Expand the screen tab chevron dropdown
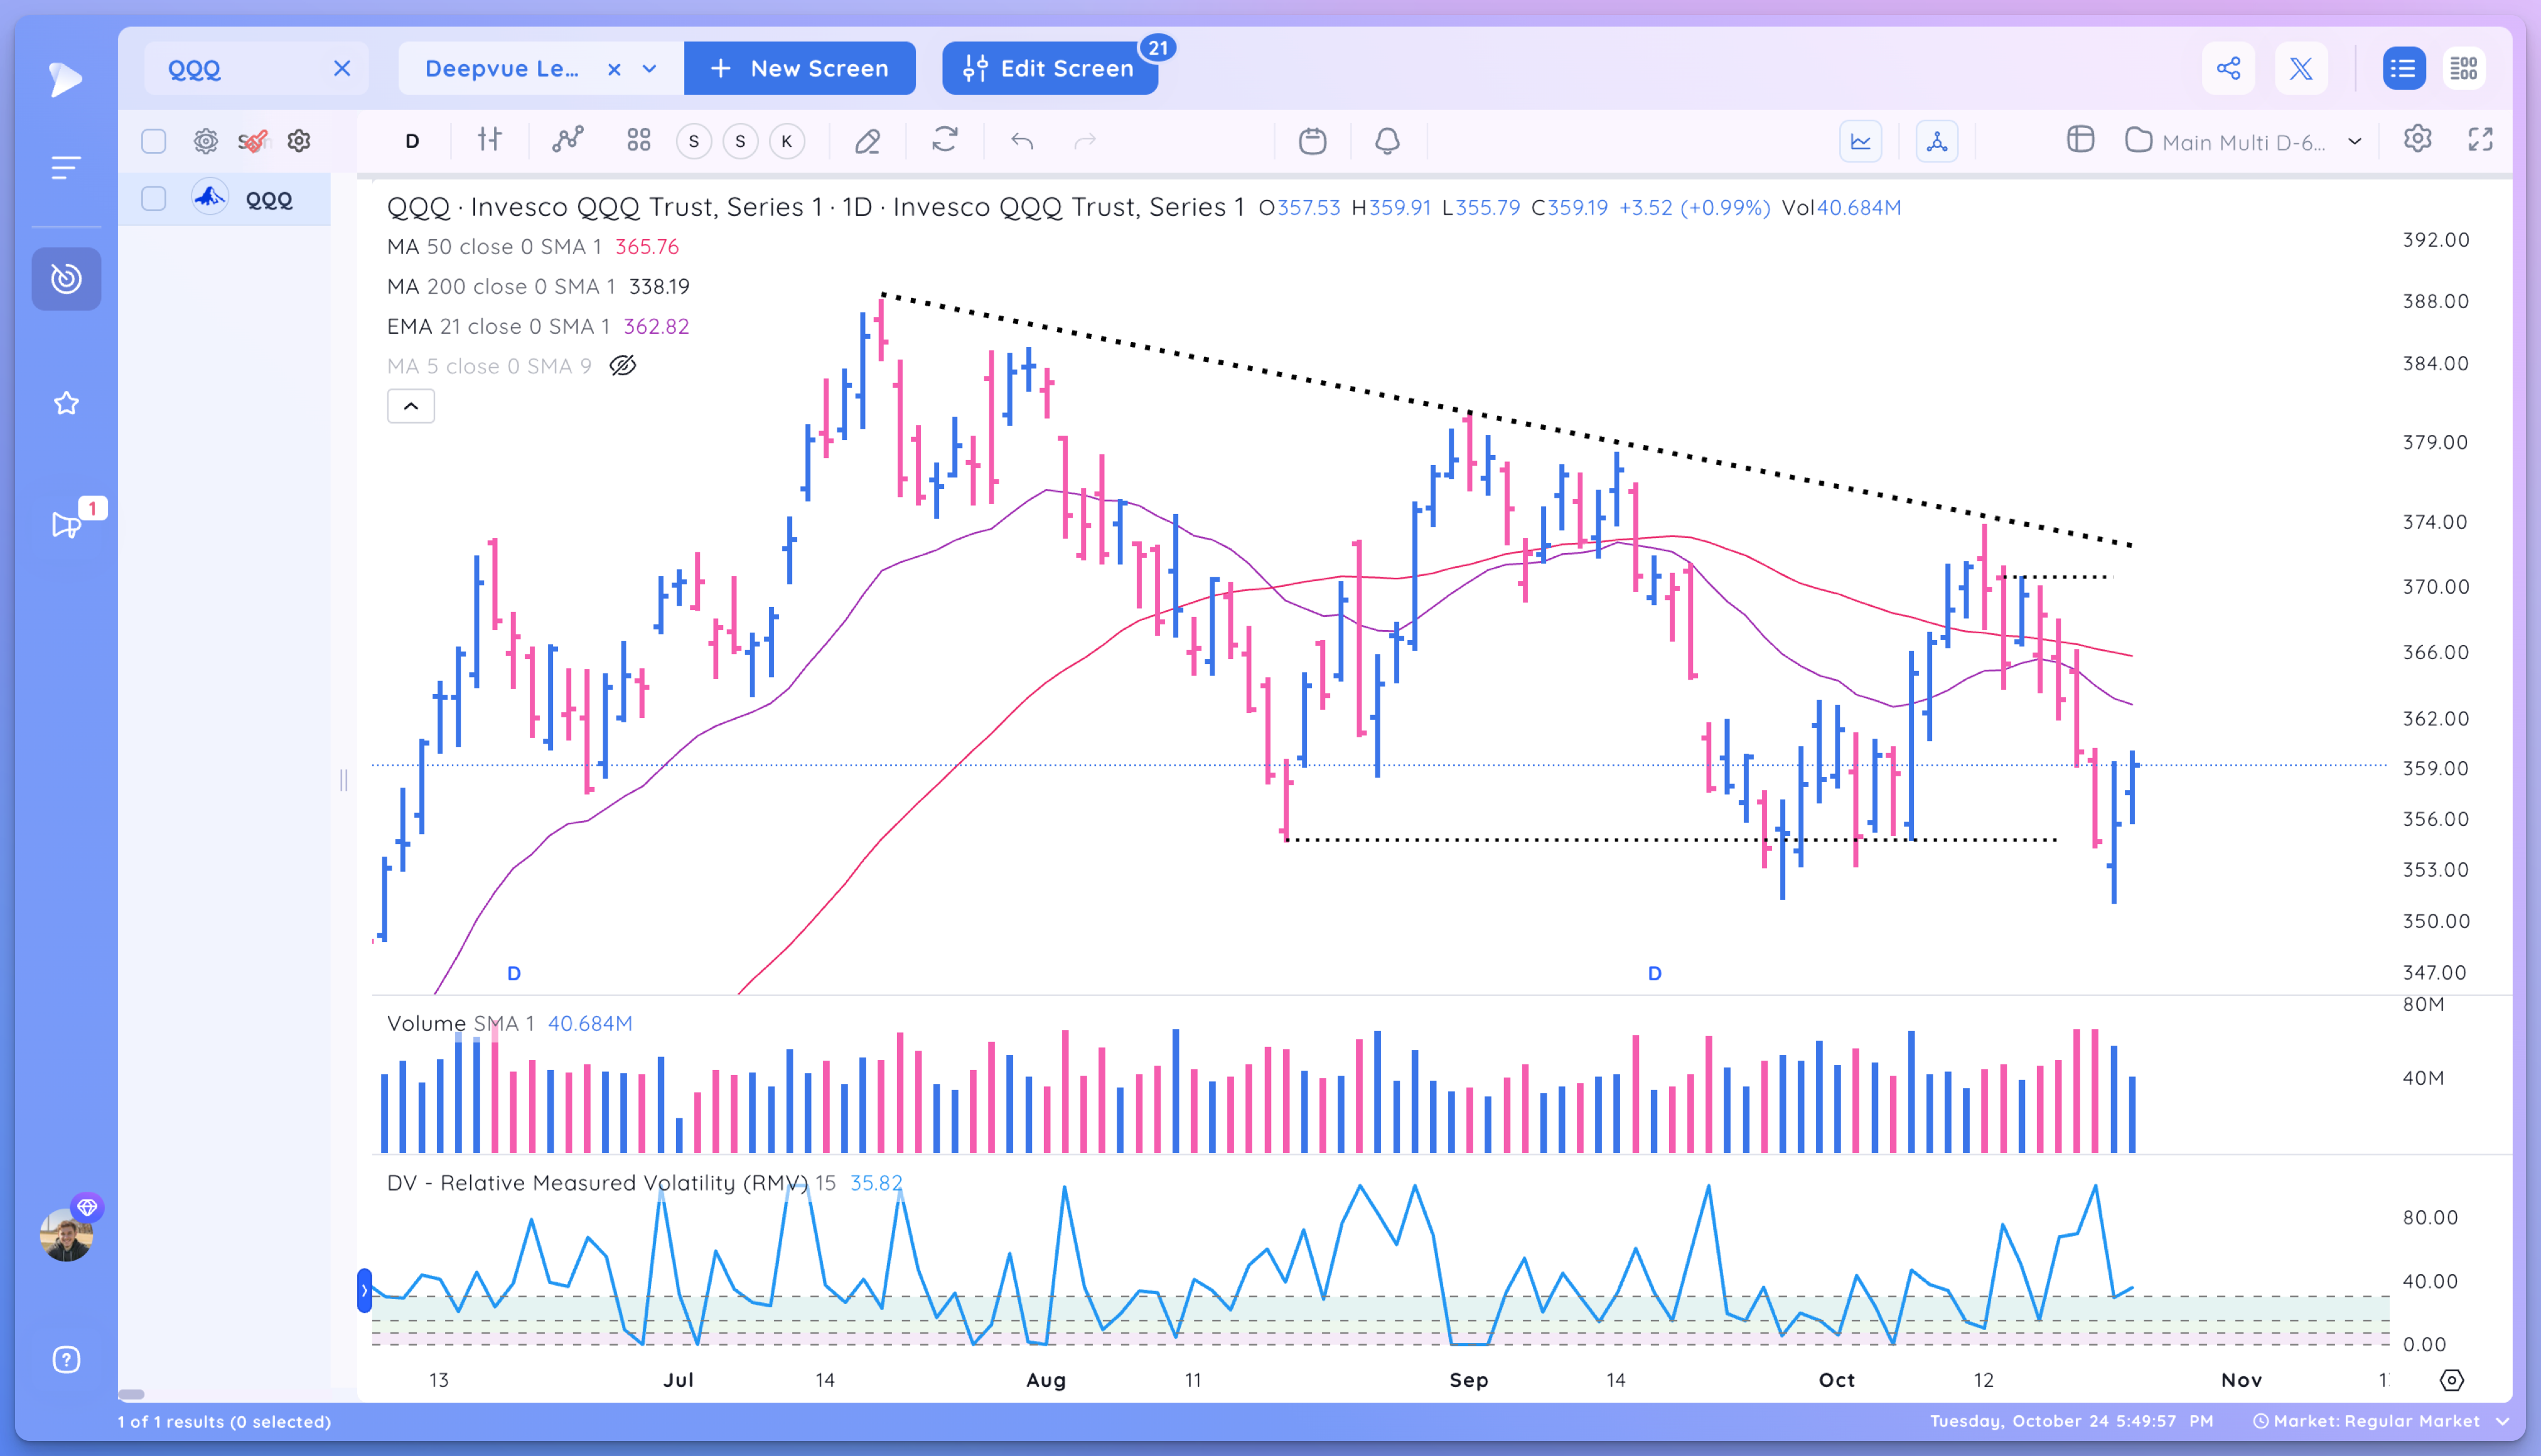The width and height of the screenshot is (2541, 1456). 650,69
